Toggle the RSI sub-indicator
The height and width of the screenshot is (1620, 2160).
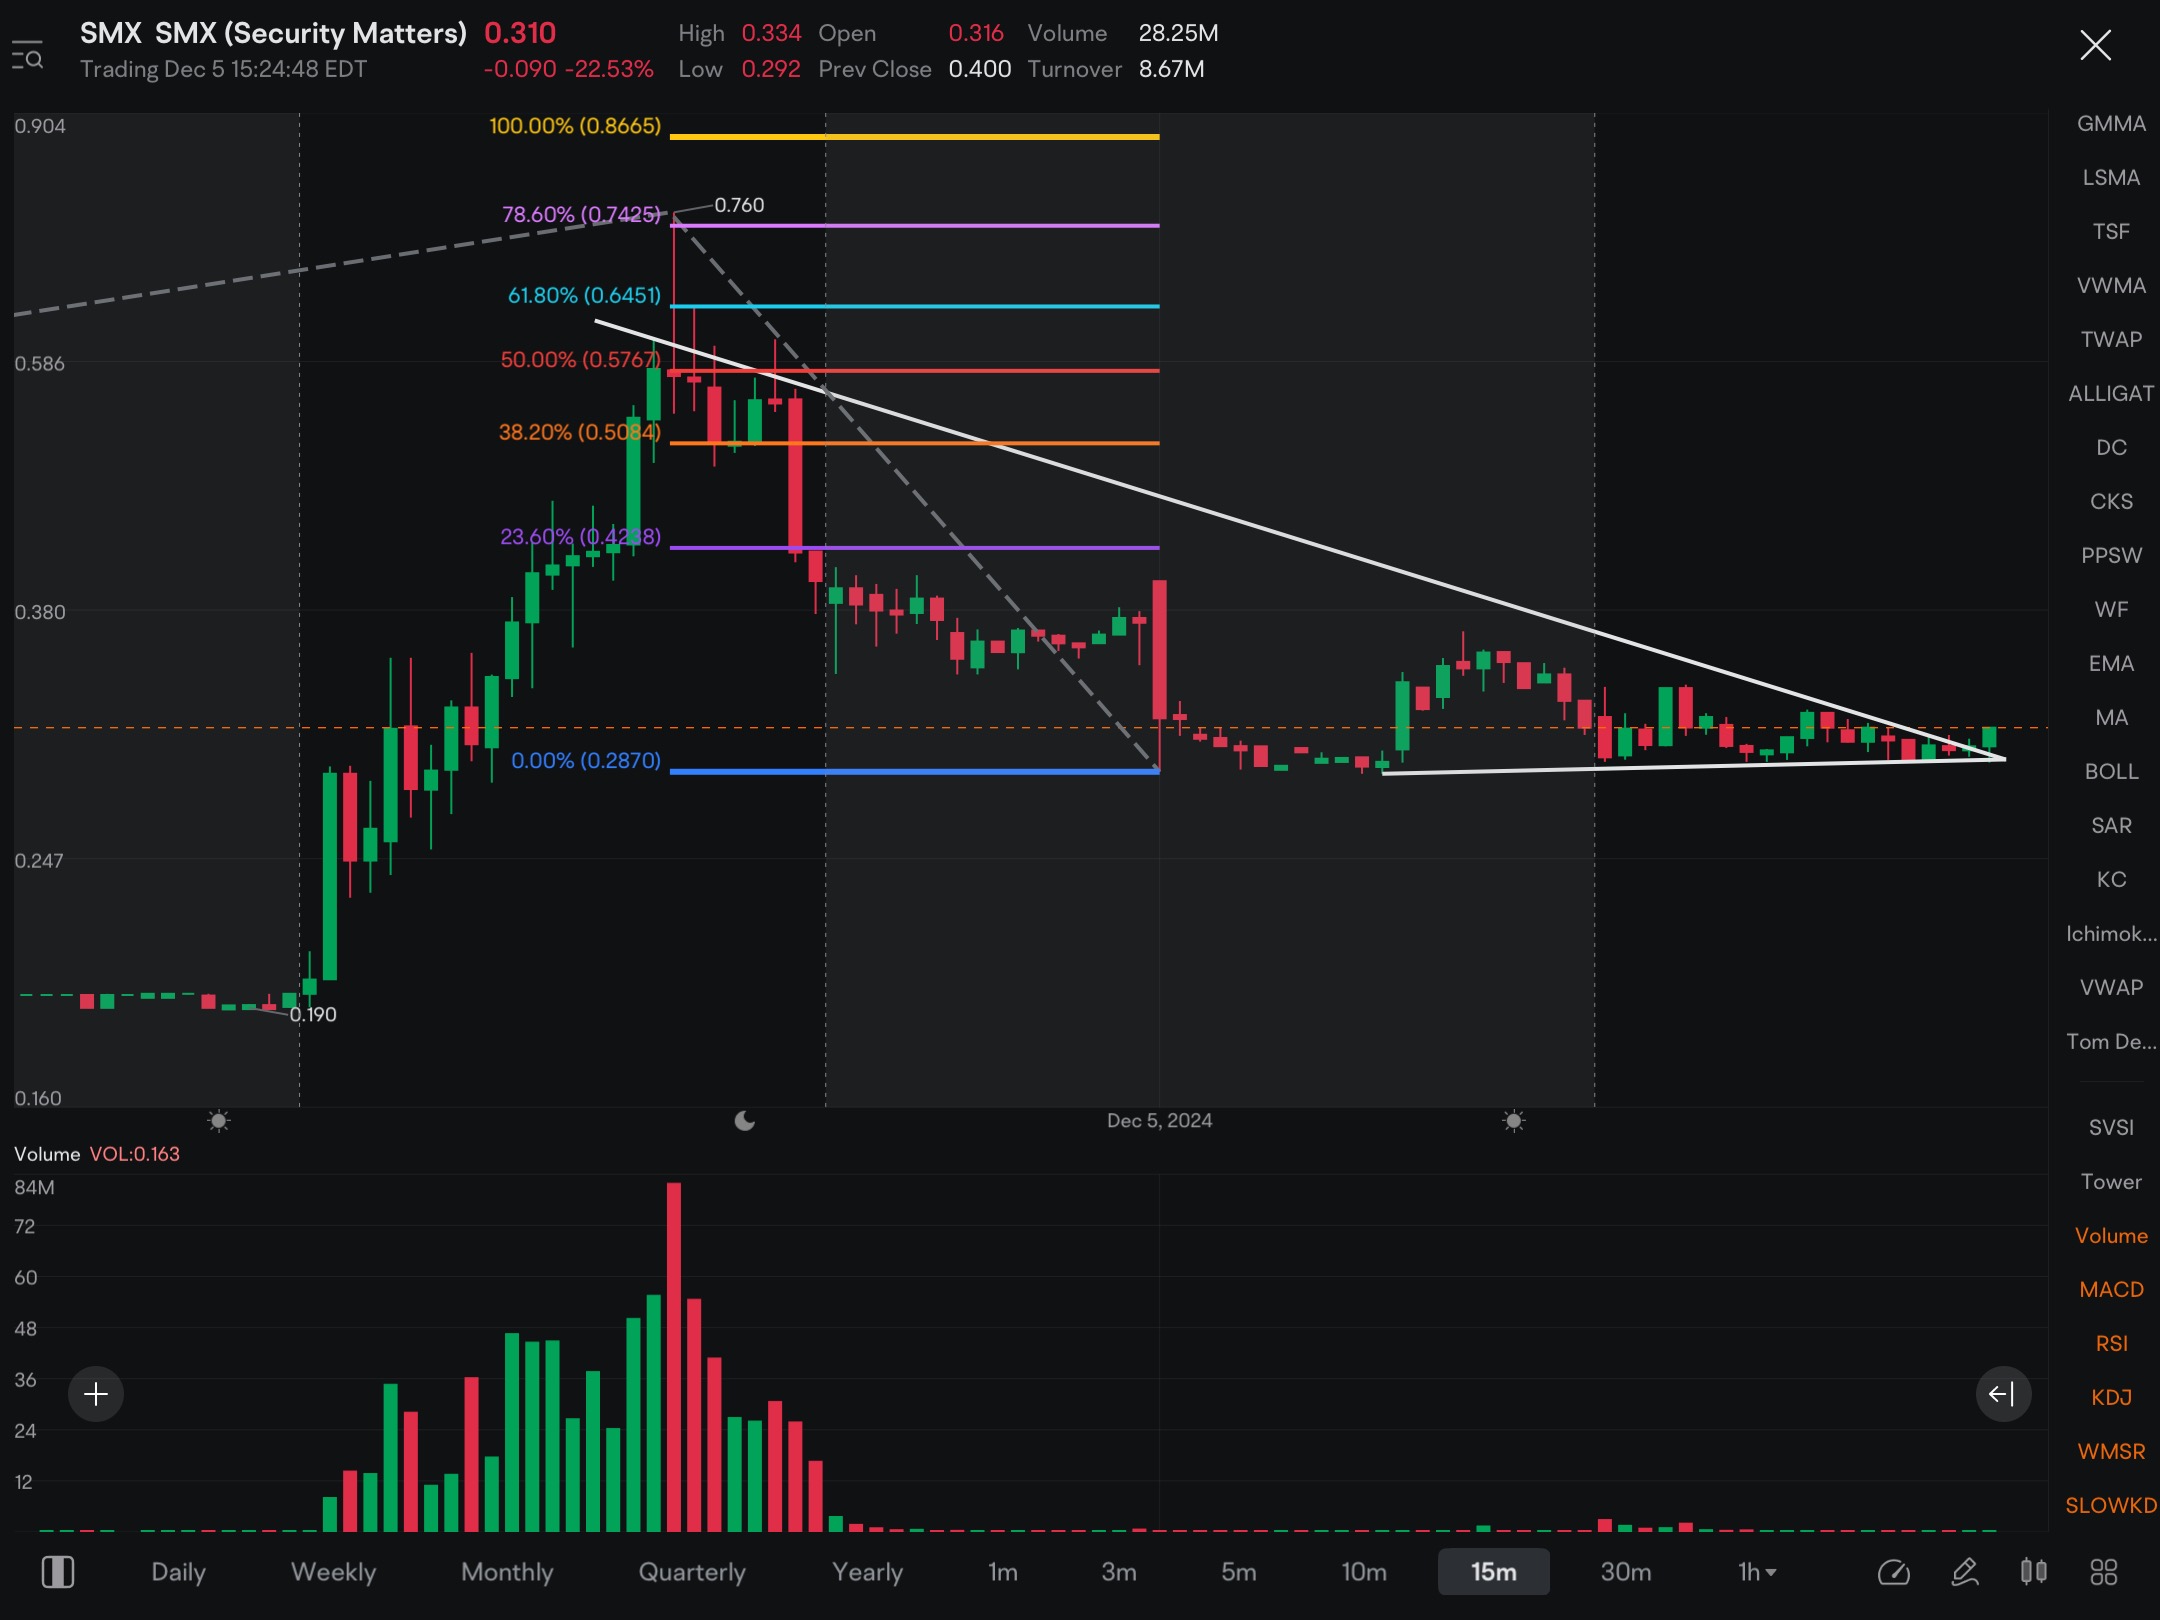[x=2111, y=1344]
